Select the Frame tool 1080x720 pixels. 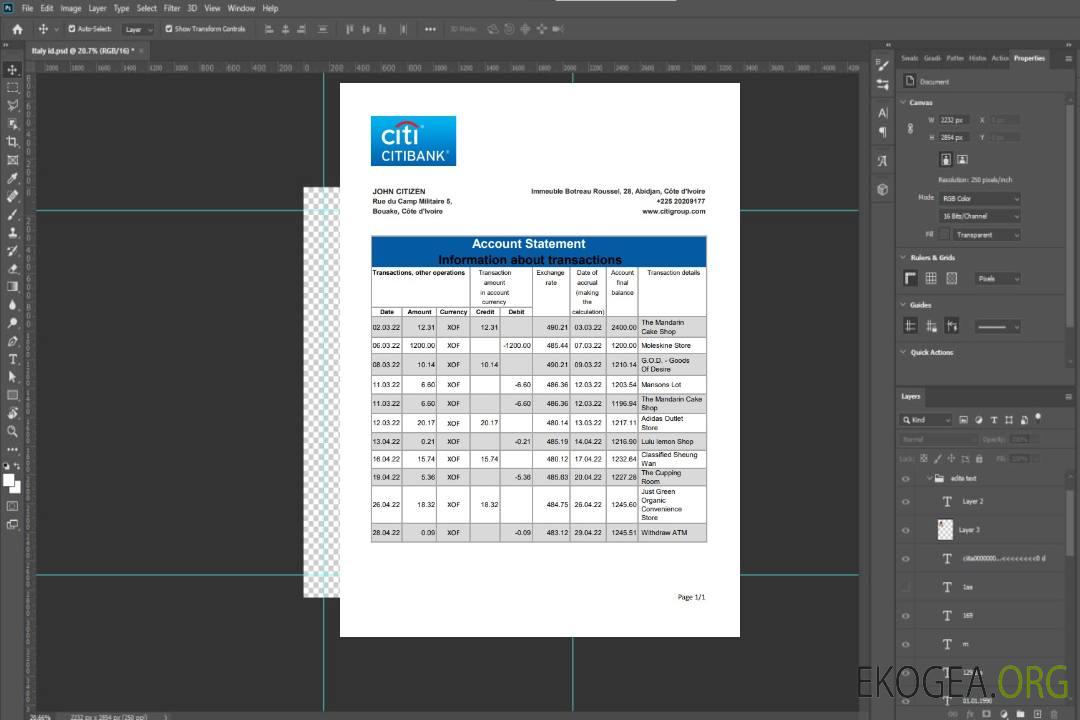[12, 160]
